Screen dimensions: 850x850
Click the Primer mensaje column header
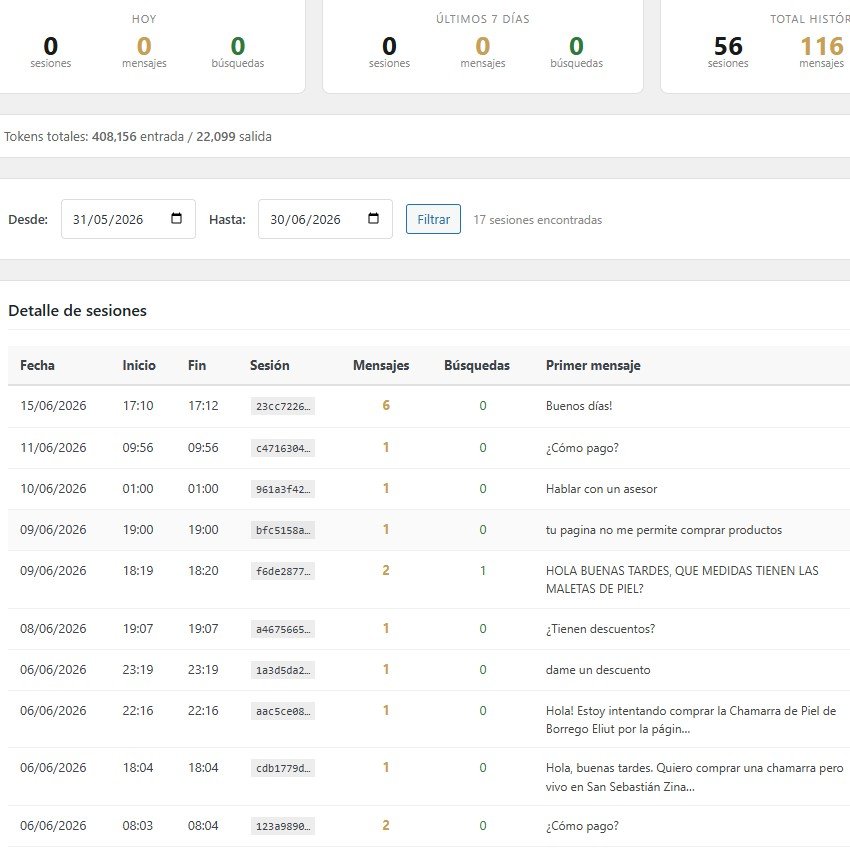[x=593, y=365]
